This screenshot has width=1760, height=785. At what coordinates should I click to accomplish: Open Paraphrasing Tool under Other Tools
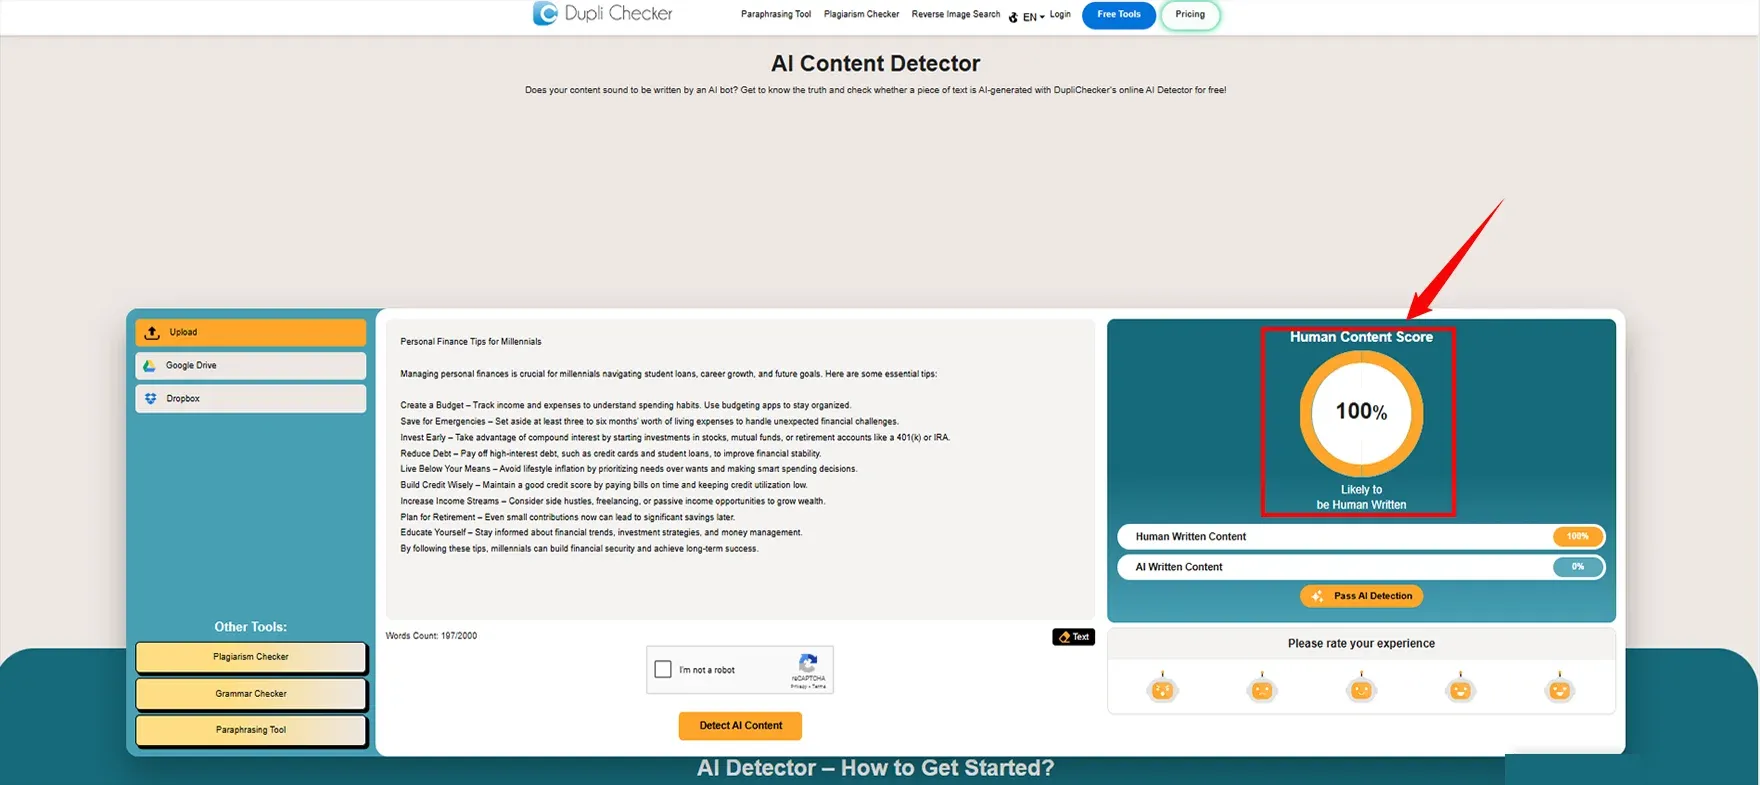click(x=251, y=730)
